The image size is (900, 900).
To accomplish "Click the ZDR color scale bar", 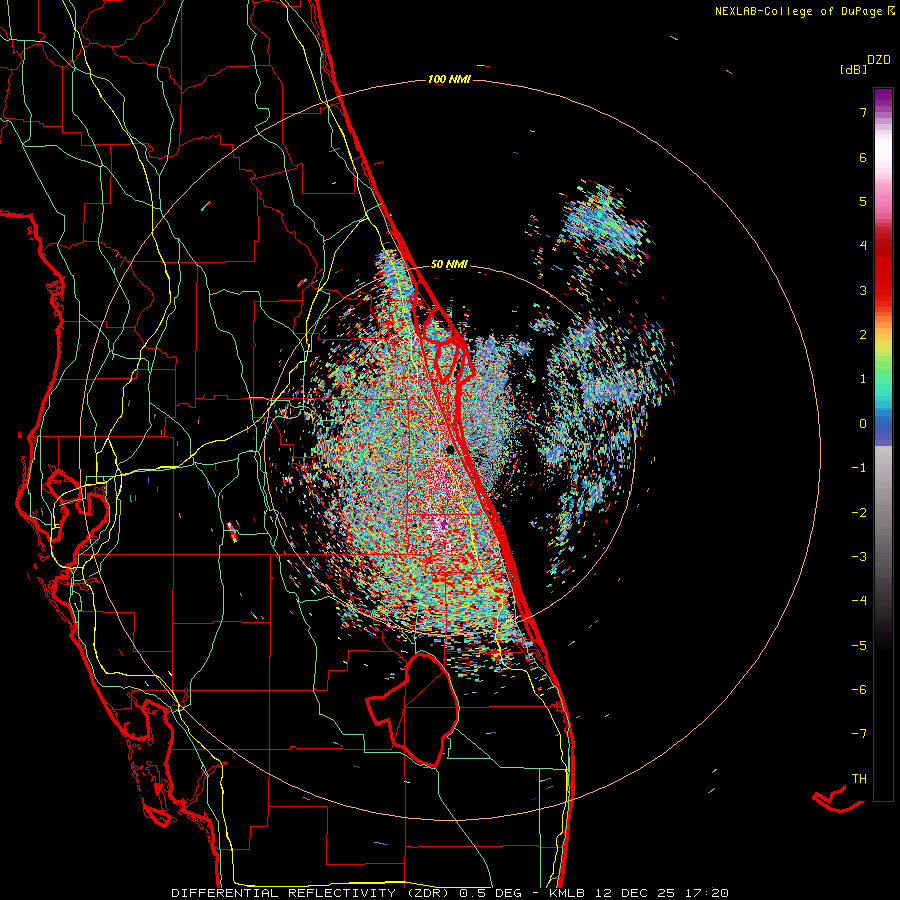I will click(x=883, y=444).
